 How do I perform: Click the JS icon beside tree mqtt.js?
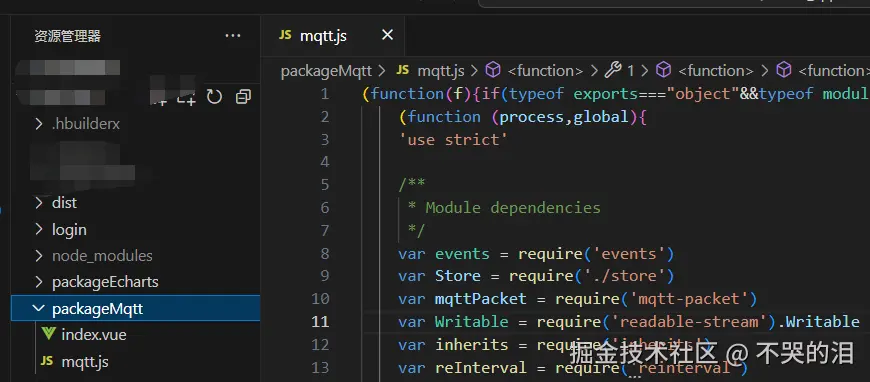pyautogui.click(x=48, y=361)
